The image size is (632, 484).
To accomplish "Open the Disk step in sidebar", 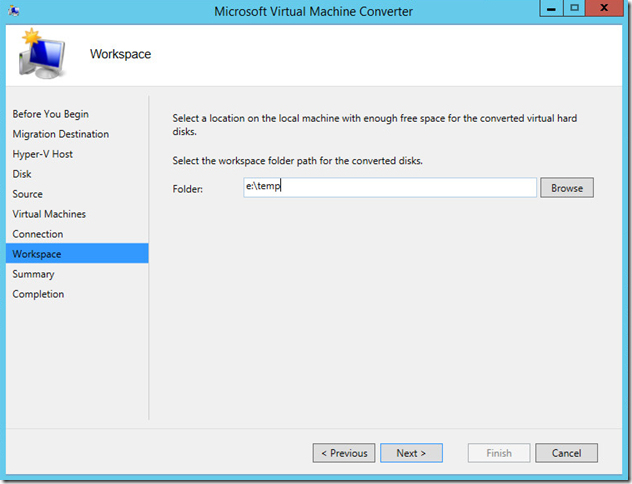I will coord(22,174).
